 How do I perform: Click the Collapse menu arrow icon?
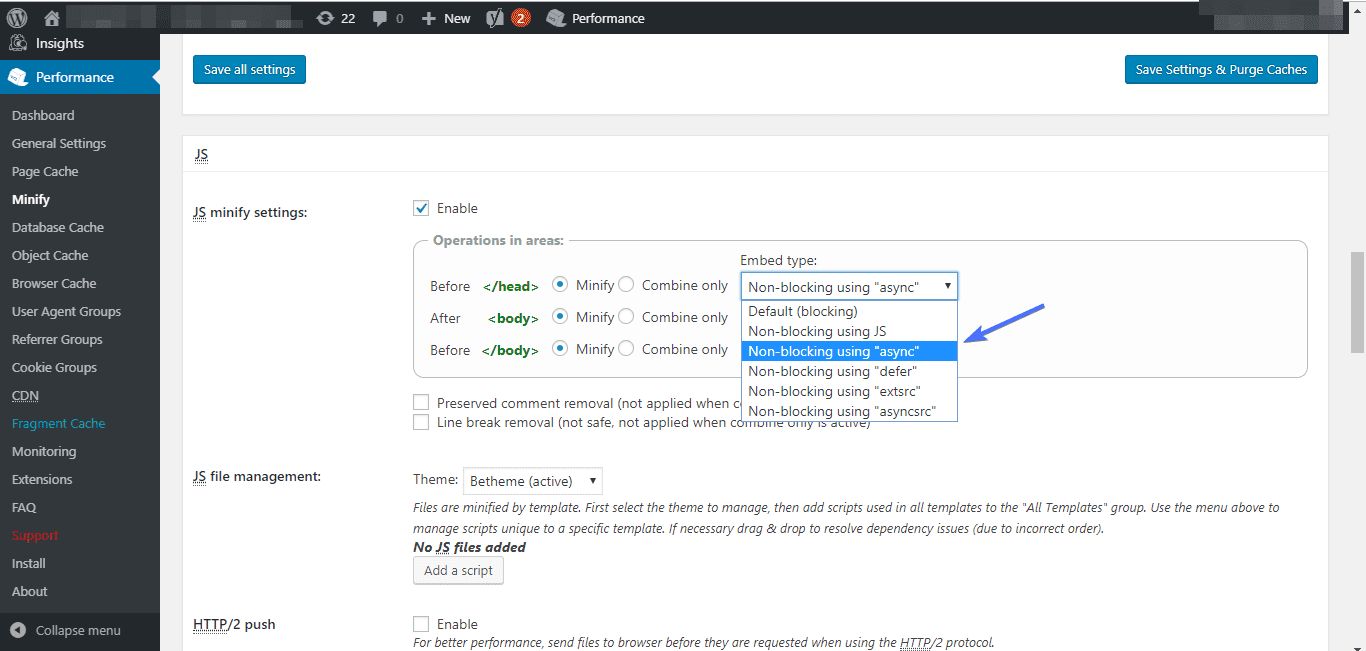[x=18, y=630]
